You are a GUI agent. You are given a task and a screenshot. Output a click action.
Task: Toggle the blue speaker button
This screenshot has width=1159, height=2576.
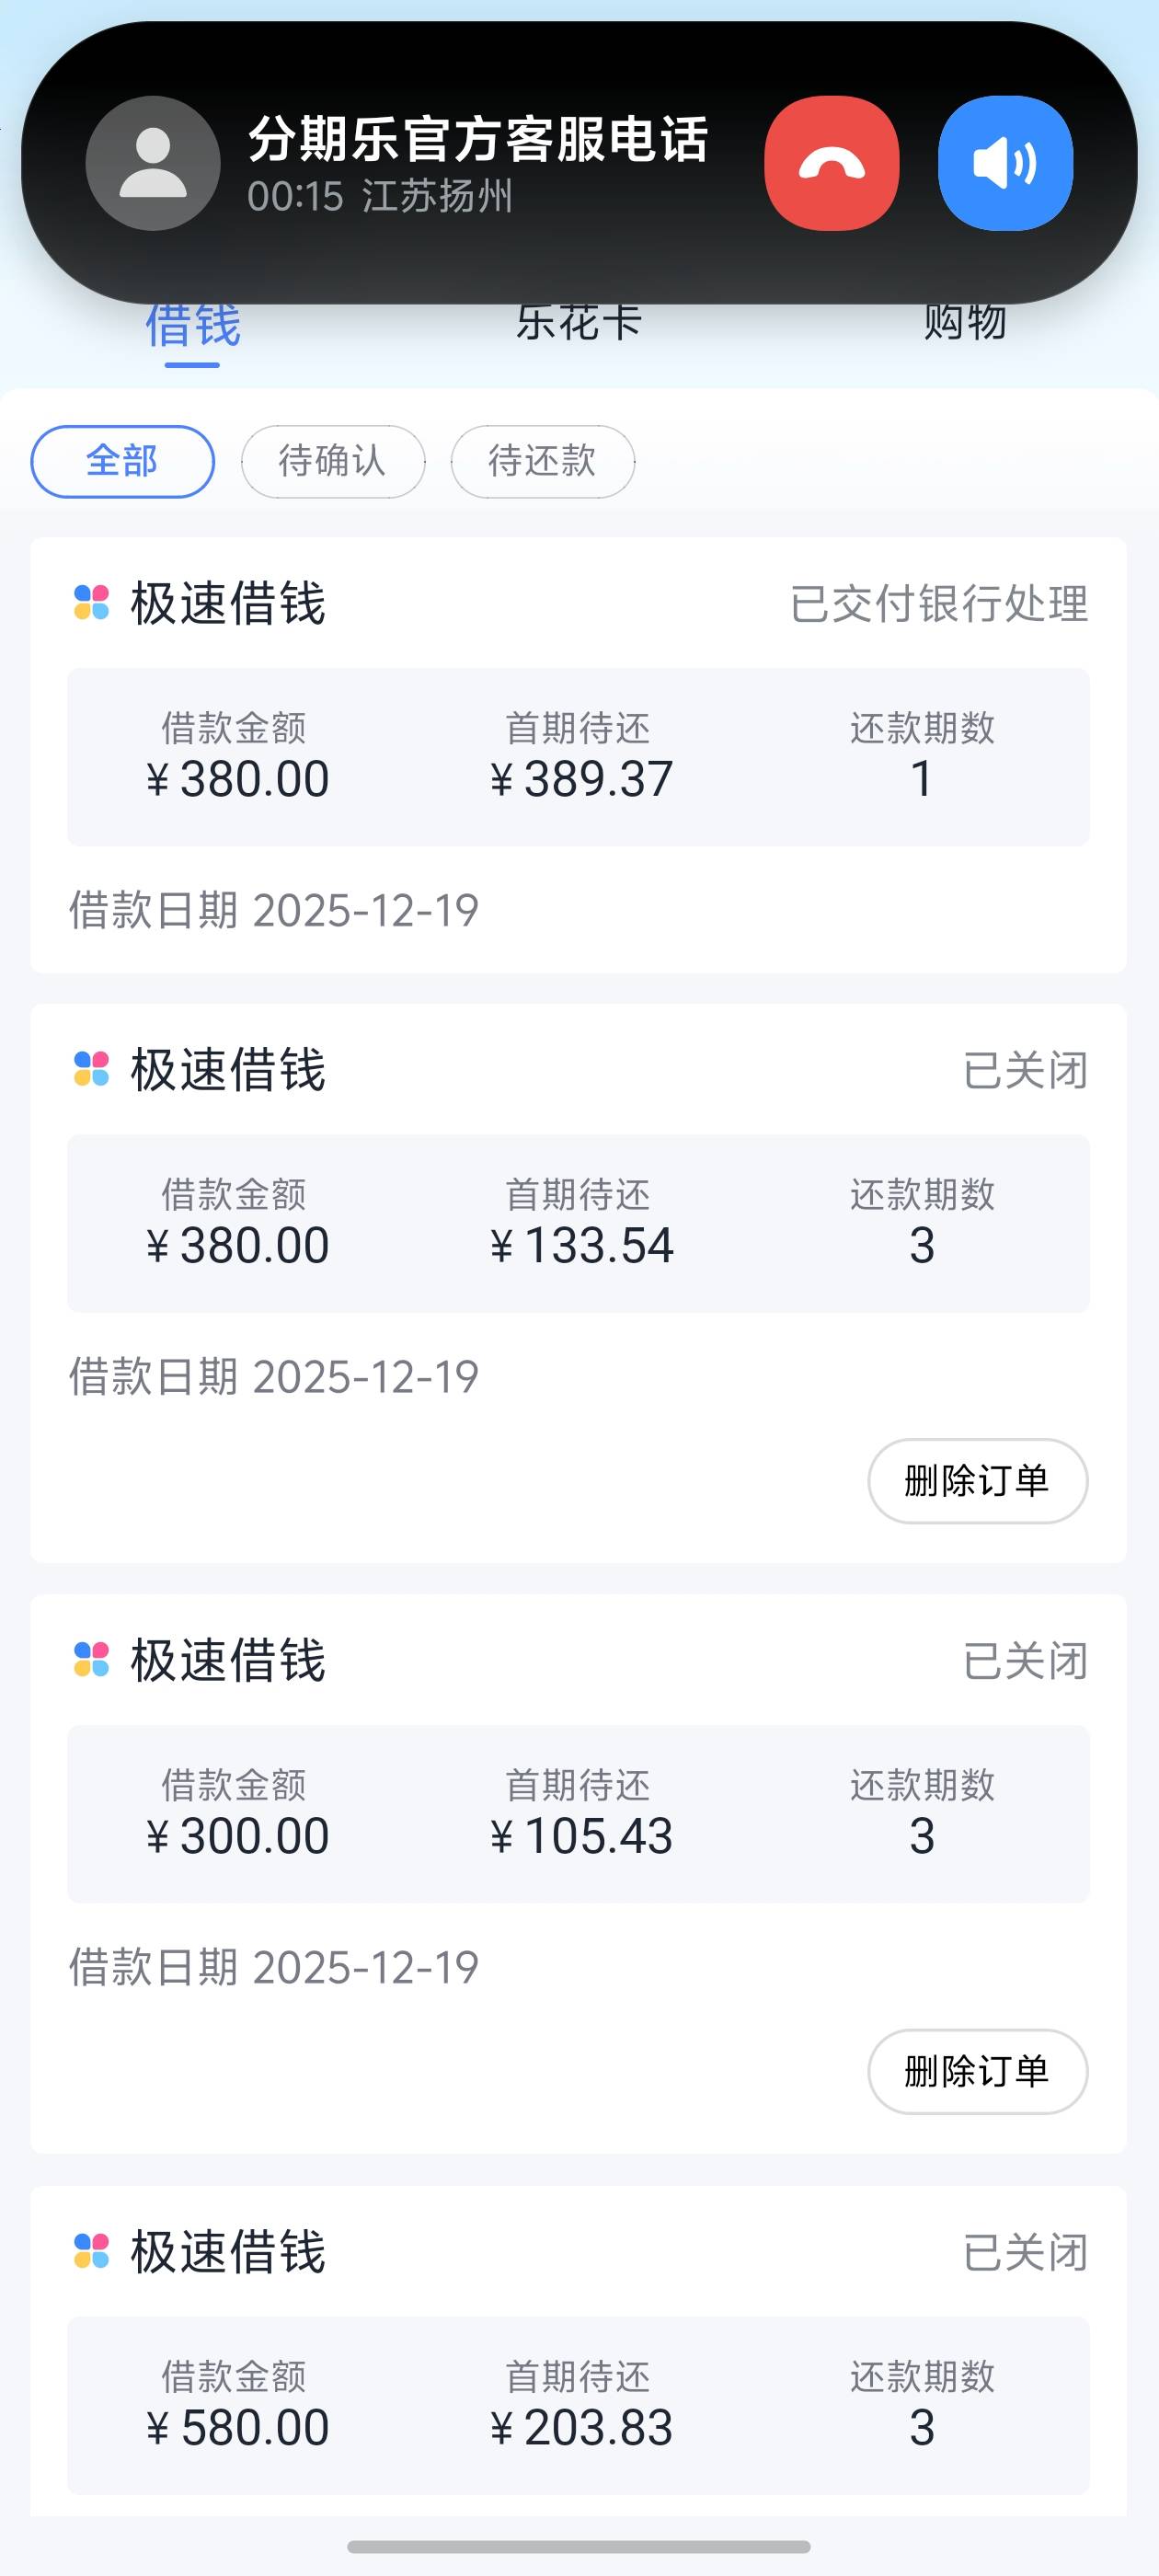click(1005, 163)
